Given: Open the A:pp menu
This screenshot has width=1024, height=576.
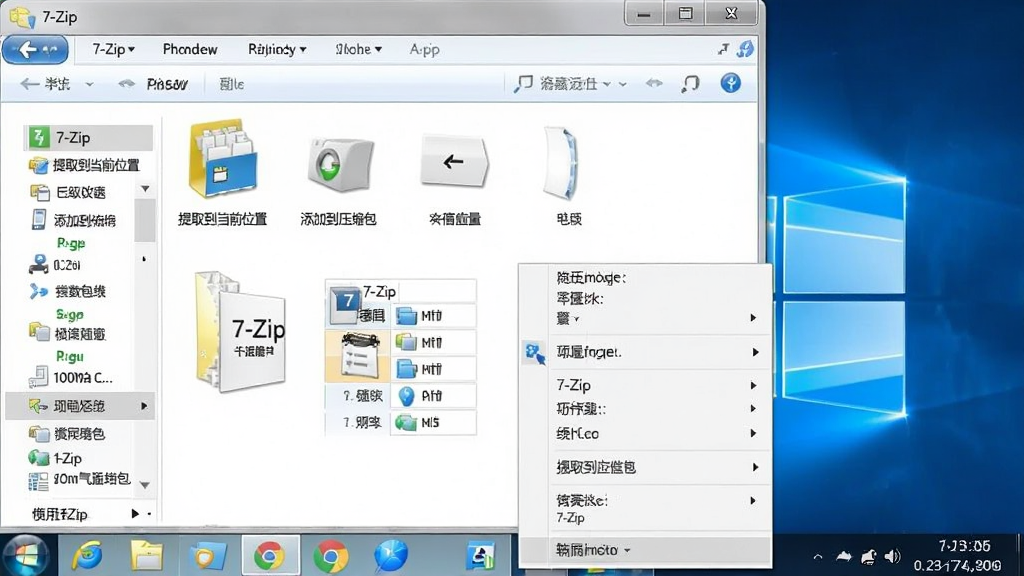Looking at the screenshot, I should 424,49.
